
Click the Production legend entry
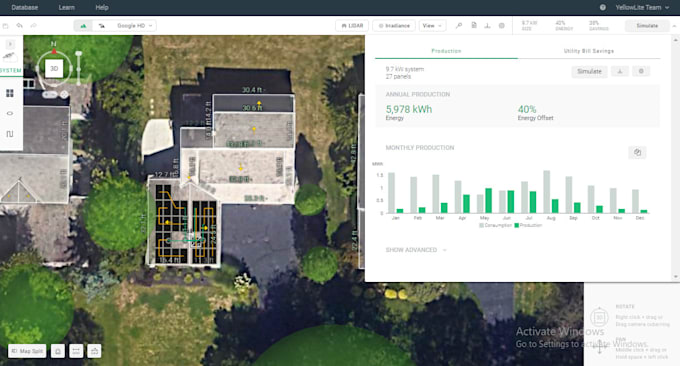click(x=528, y=225)
